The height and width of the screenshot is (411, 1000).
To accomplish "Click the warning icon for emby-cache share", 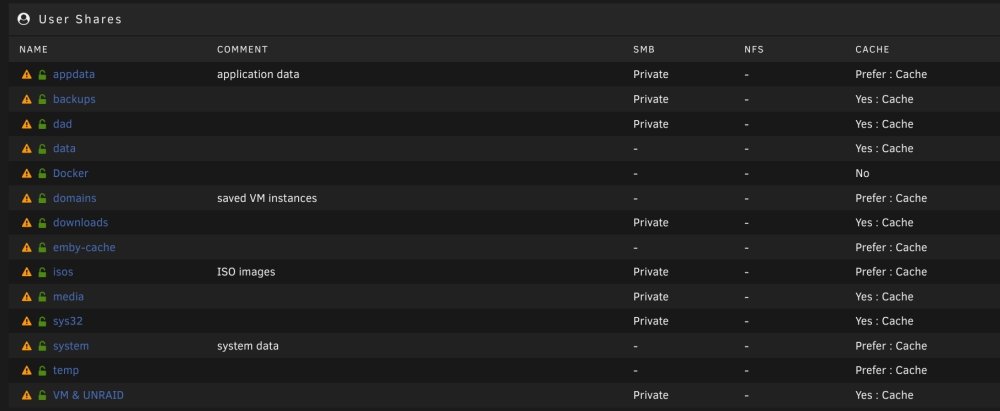I will pos(26,248).
